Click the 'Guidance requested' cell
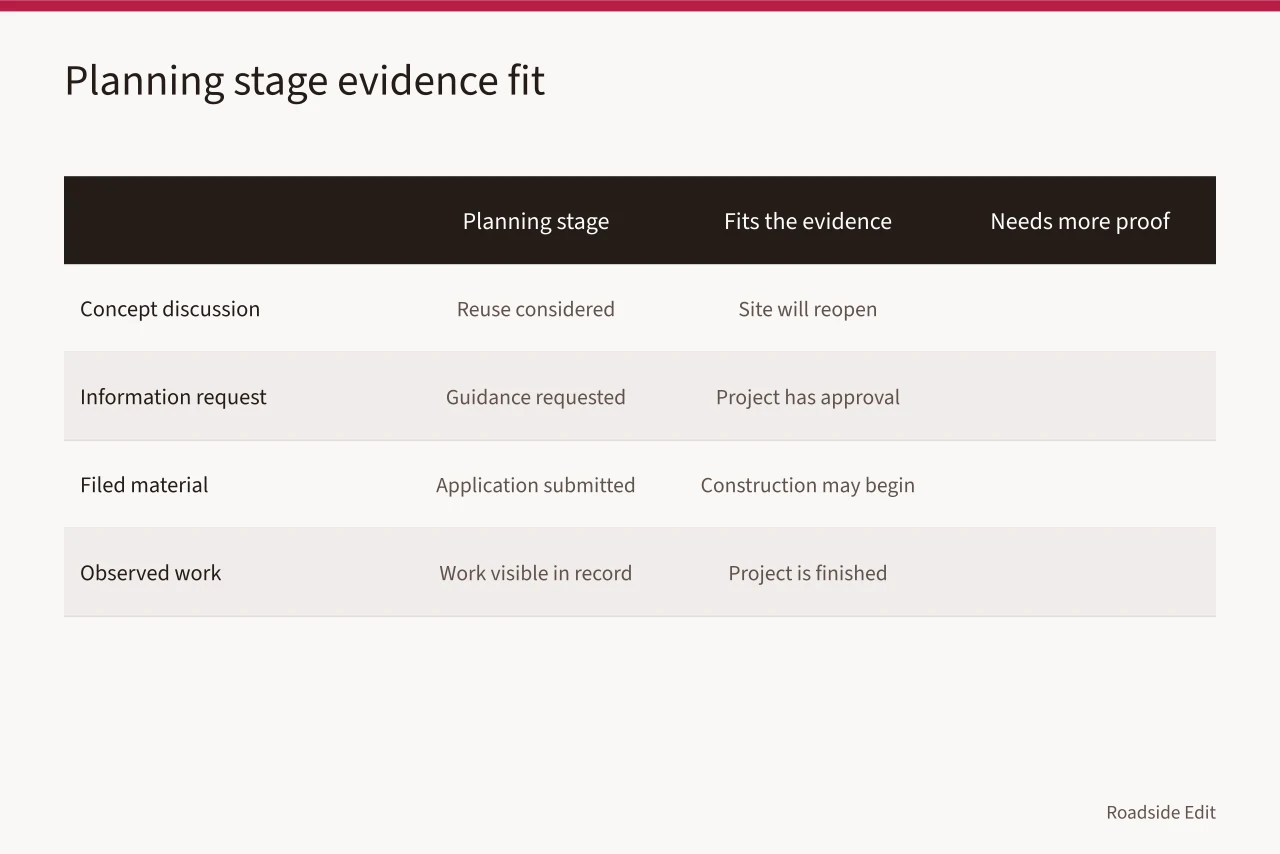Viewport: 1280px width, 854px height. point(536,397)
